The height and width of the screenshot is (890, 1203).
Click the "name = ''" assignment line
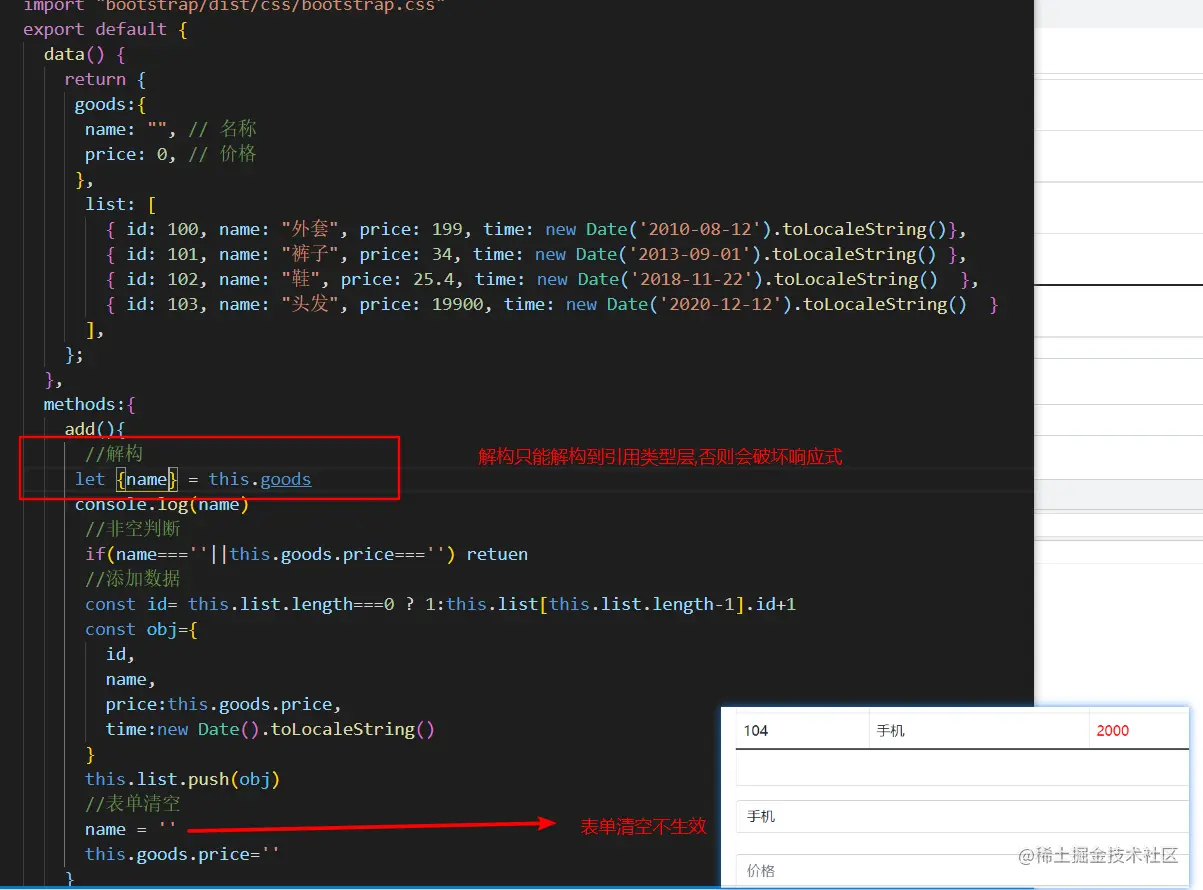point(131,829)
